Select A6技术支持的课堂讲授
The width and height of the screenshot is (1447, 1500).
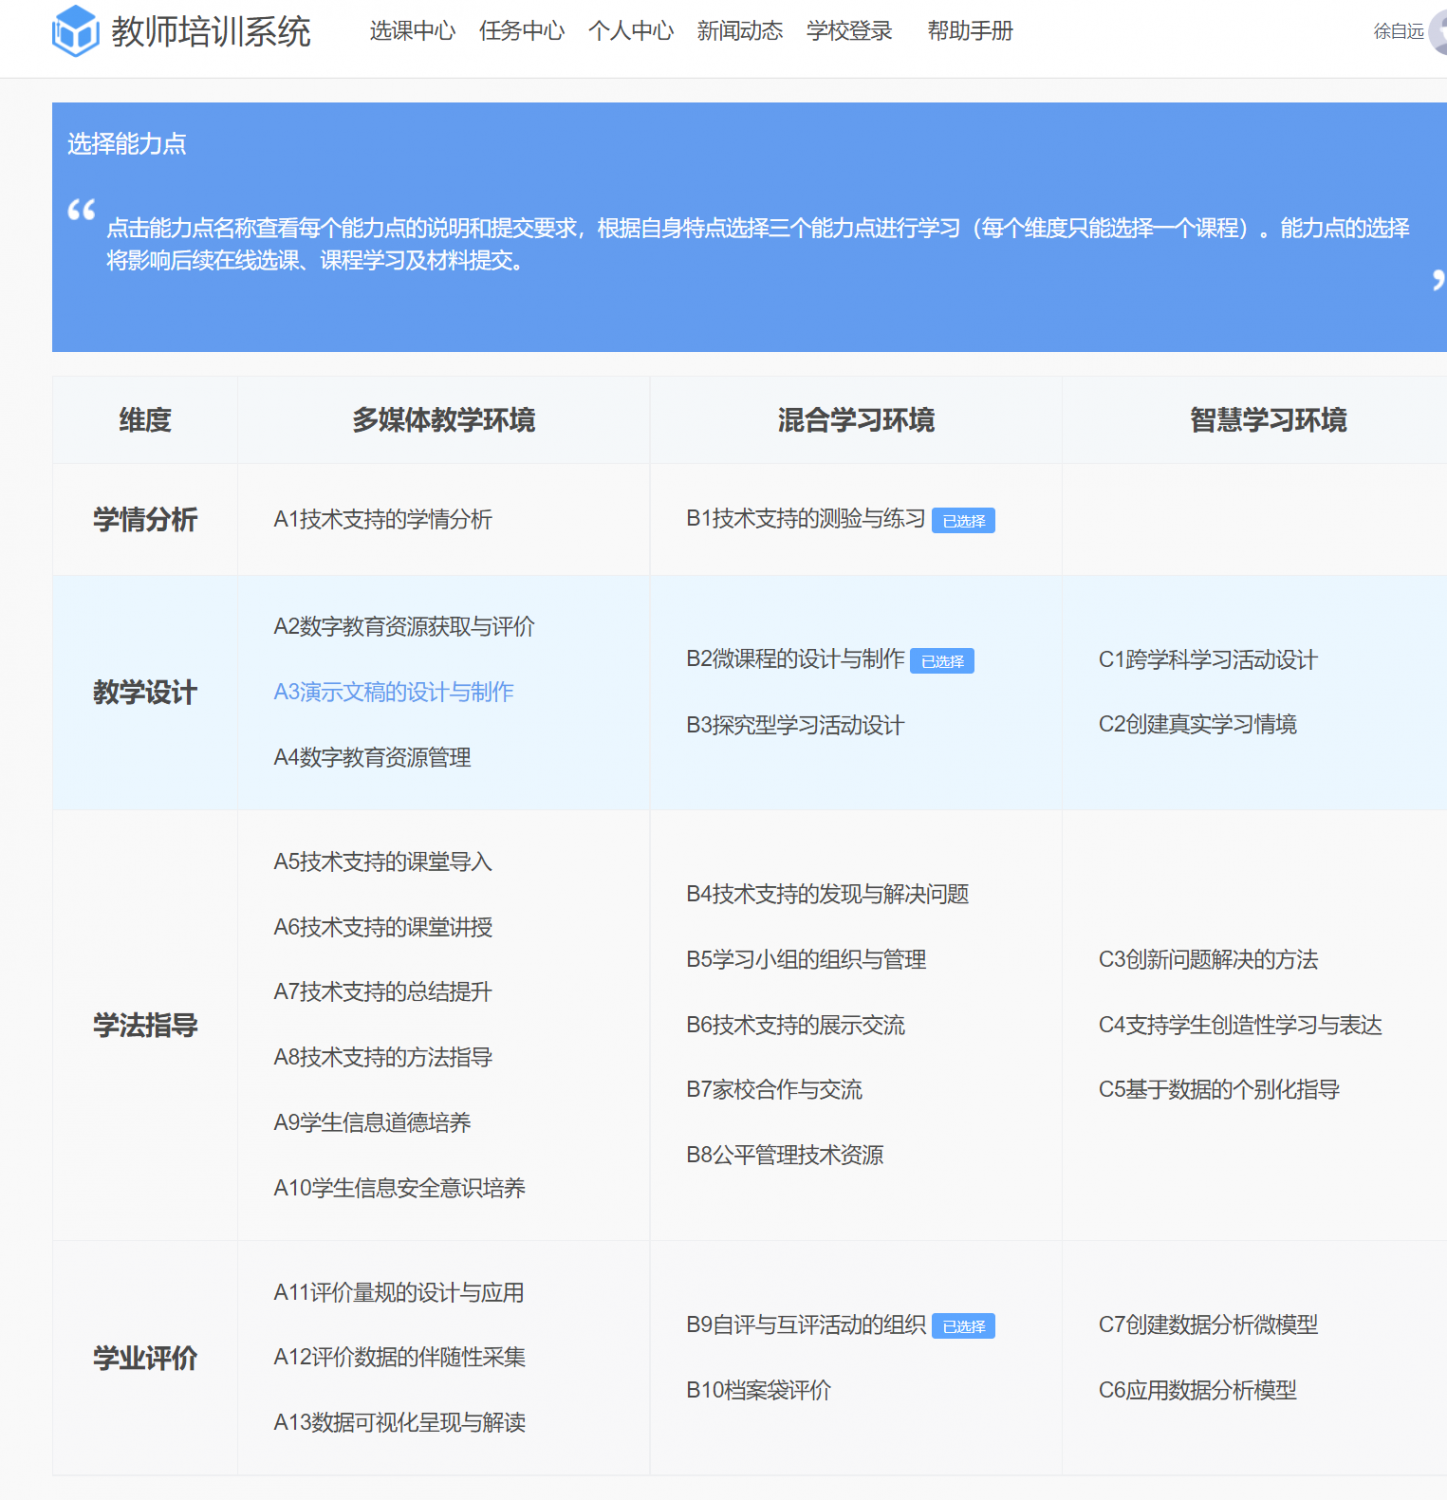pos(383,927)
